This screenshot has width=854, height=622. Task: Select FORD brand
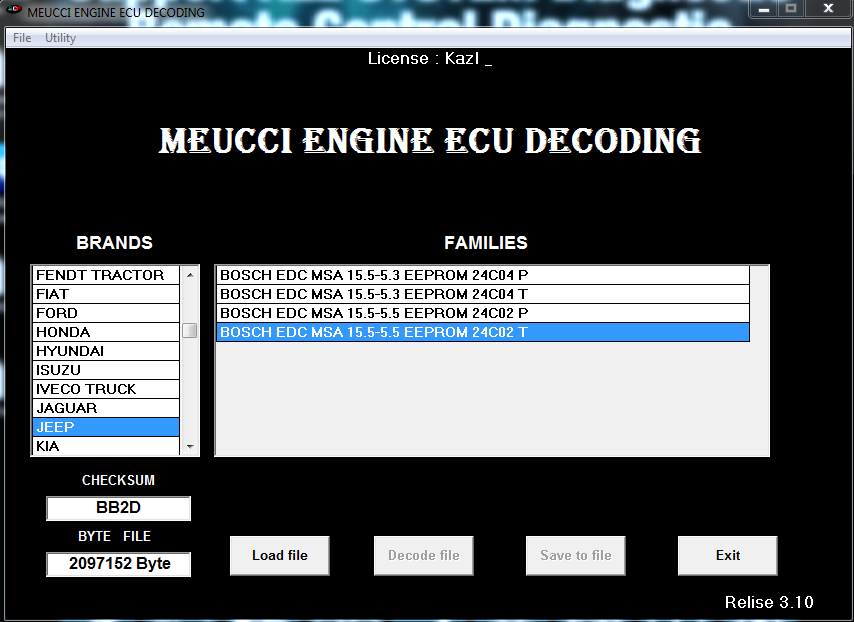tap(106, 313)
